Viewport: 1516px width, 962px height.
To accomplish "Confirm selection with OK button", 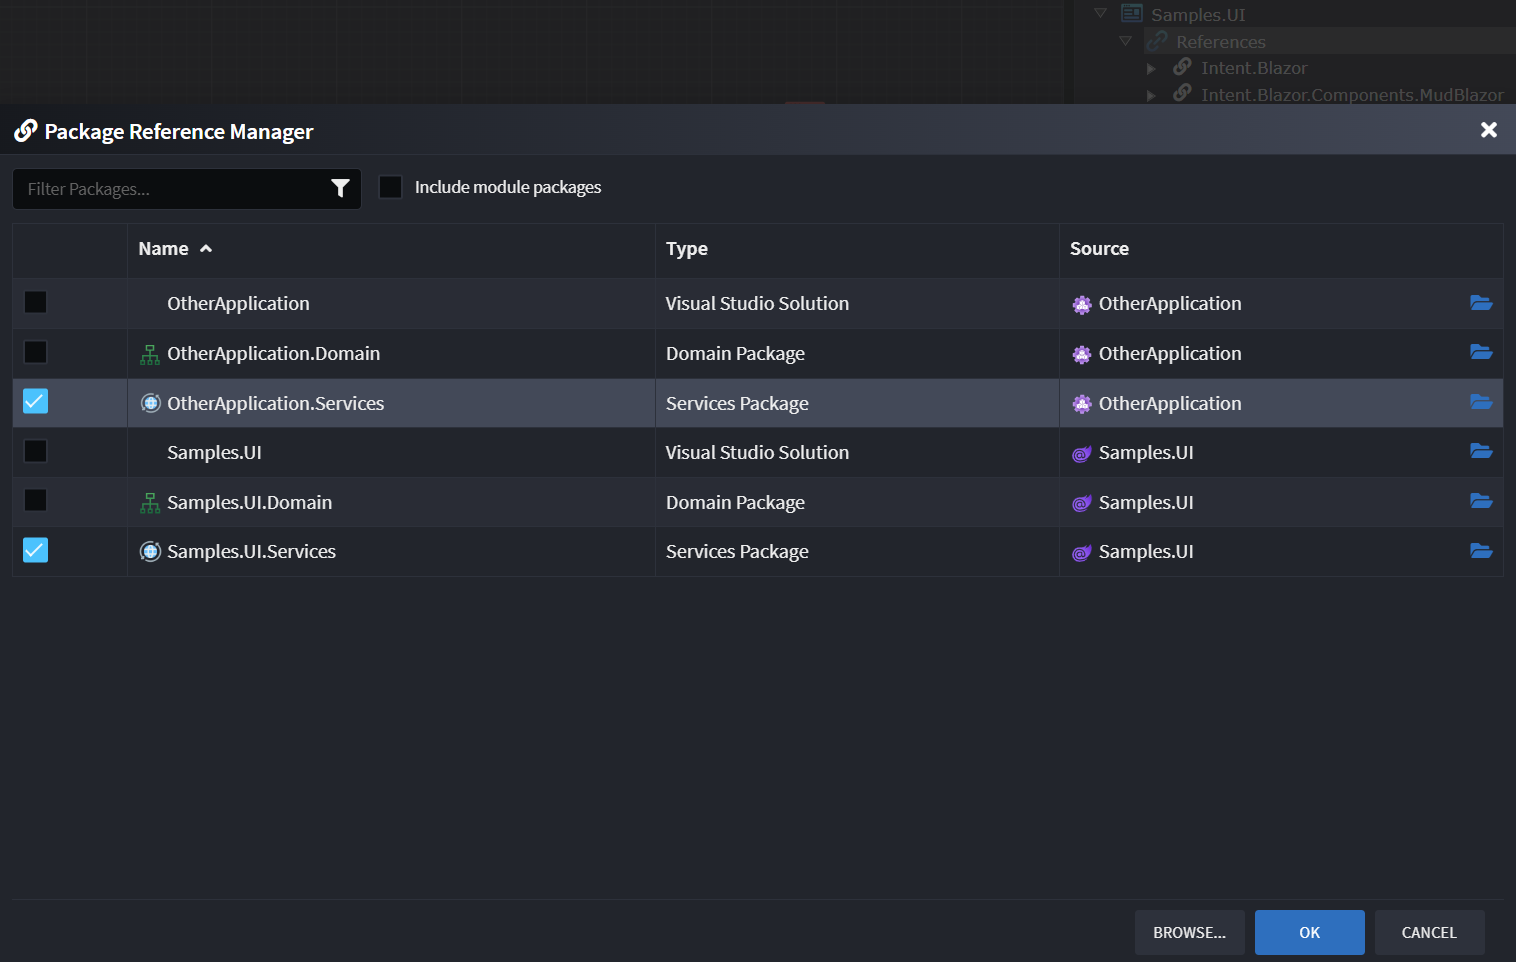I will 1309,933.
